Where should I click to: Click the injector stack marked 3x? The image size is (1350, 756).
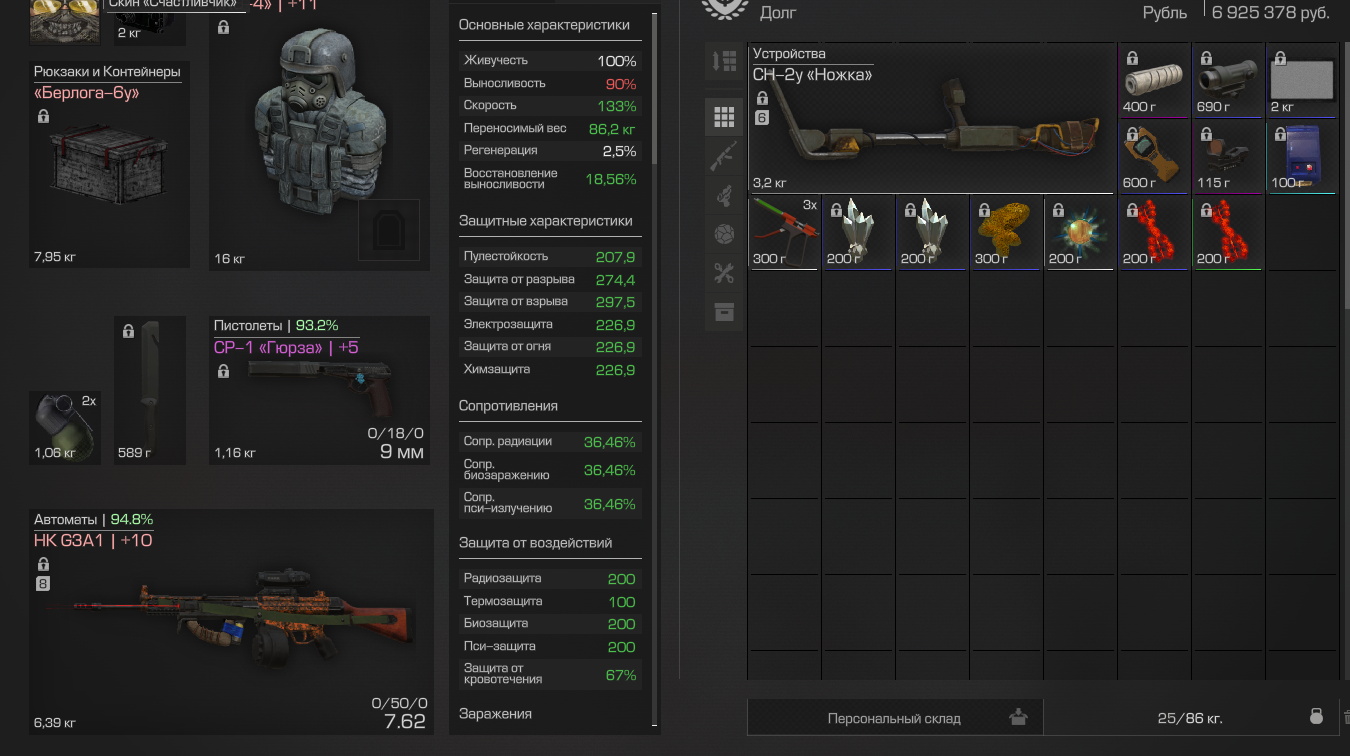tap(784, 233)
